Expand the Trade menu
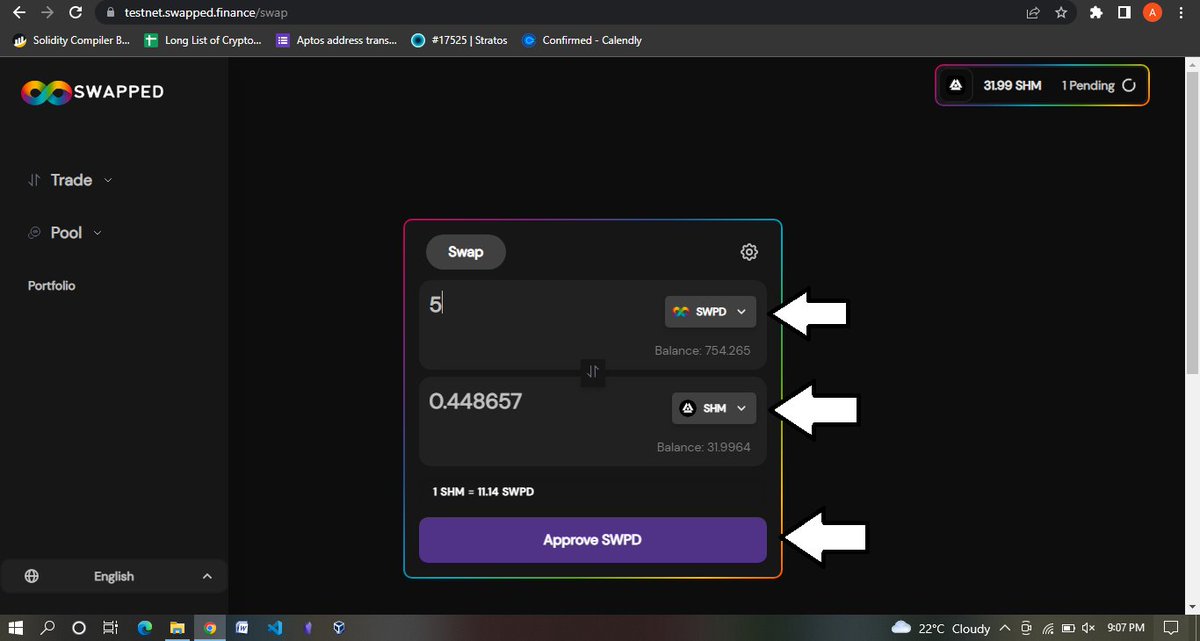Viewport: 1200px width, 641px height. (x=70, y=180)
